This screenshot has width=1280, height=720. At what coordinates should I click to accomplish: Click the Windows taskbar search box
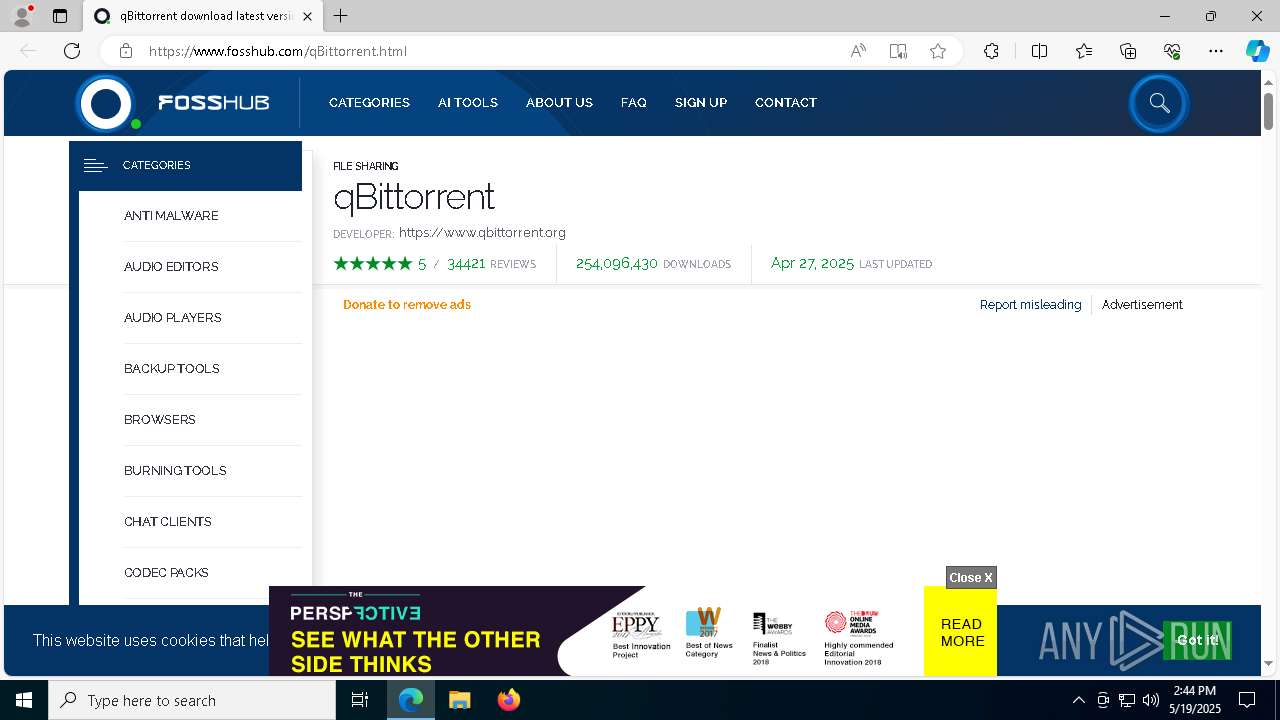[x=192, y=700]
